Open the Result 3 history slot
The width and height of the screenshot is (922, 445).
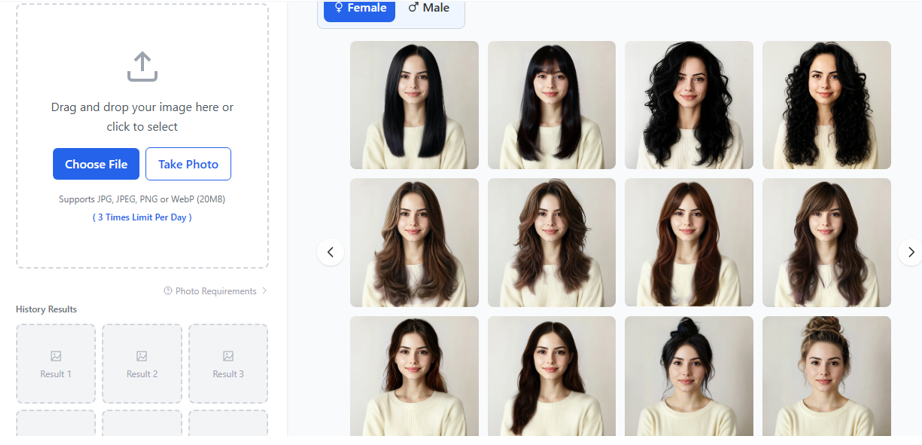[x=228, y=364]
